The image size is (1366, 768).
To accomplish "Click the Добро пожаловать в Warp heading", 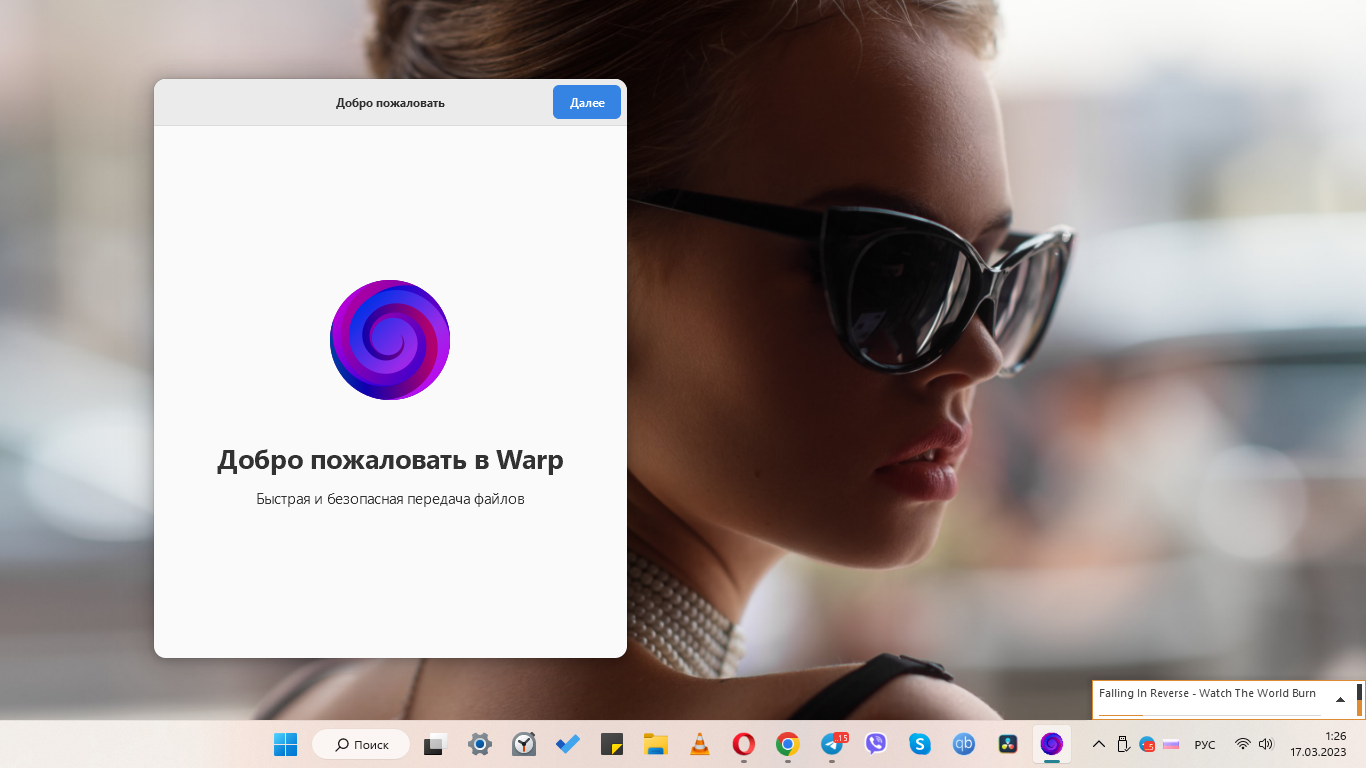I will pyautogui.click(x=390, y=460).
